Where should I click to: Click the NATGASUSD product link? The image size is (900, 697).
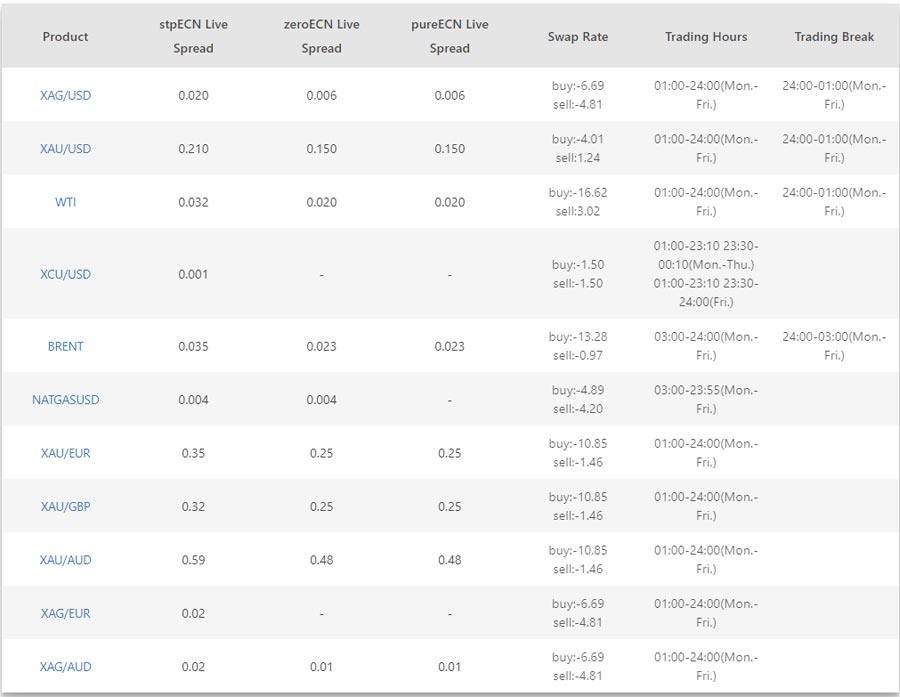click(x=65, y=400)
